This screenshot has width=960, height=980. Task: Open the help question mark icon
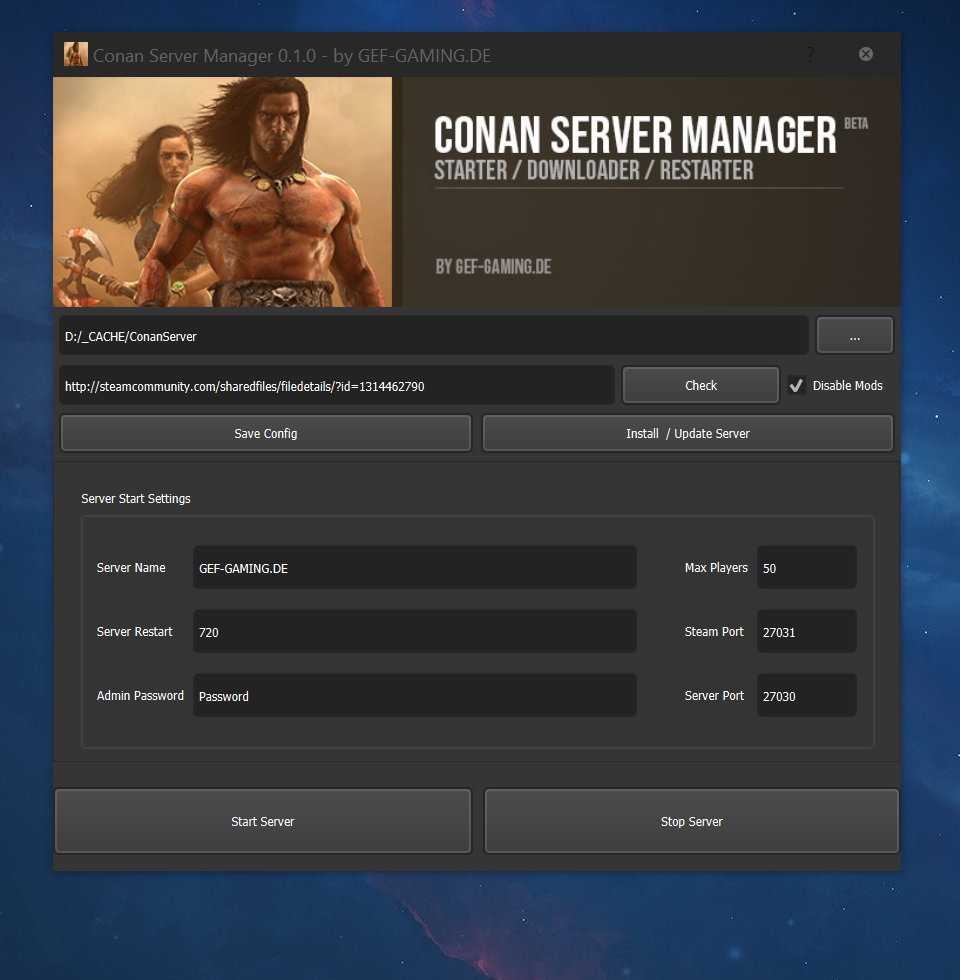pyautogui.click(x=810, y=55)
